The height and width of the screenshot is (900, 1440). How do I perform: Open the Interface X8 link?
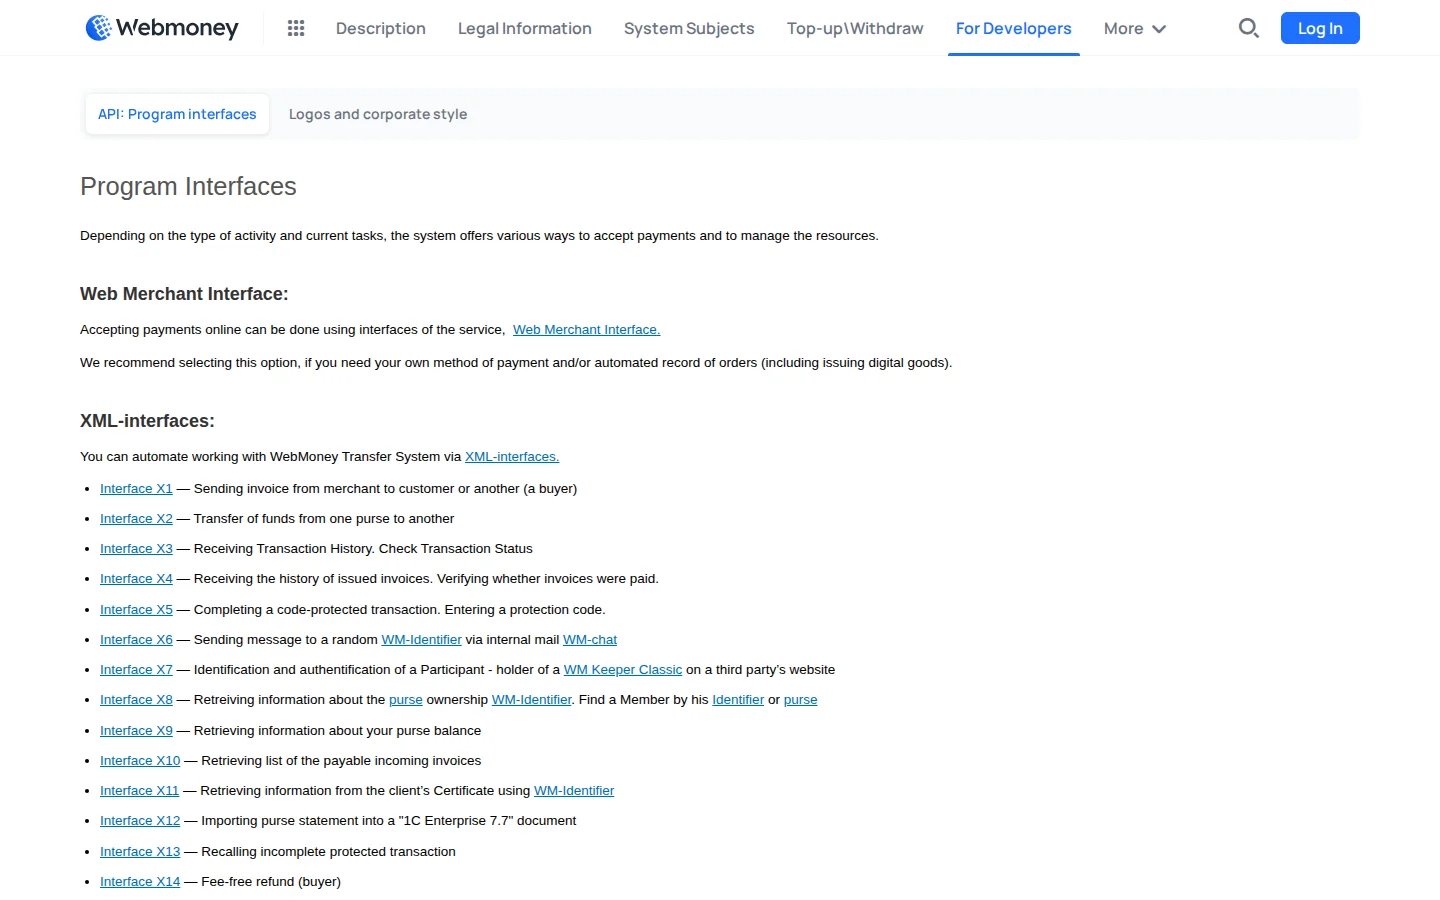[136, 700]
